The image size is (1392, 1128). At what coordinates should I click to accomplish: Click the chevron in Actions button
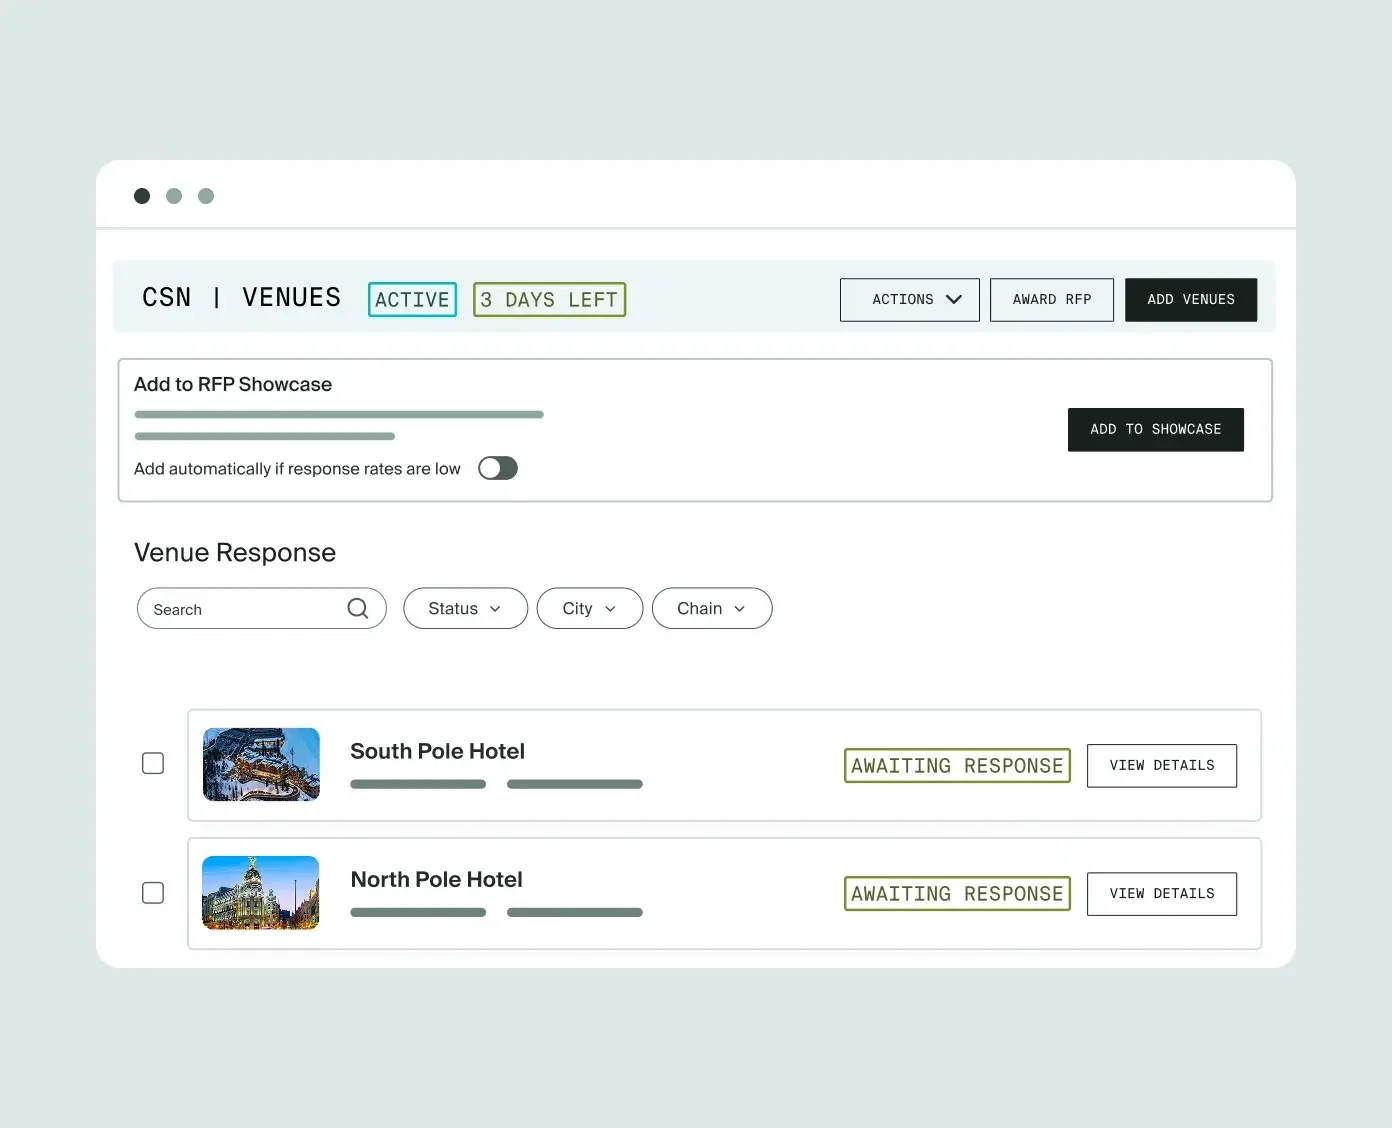(x=954, y=299)
